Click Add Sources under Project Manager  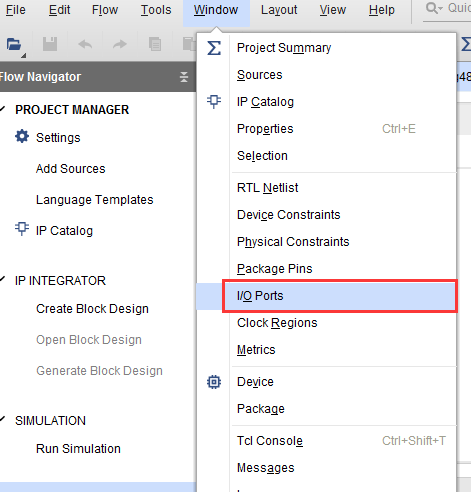(71, 169)
